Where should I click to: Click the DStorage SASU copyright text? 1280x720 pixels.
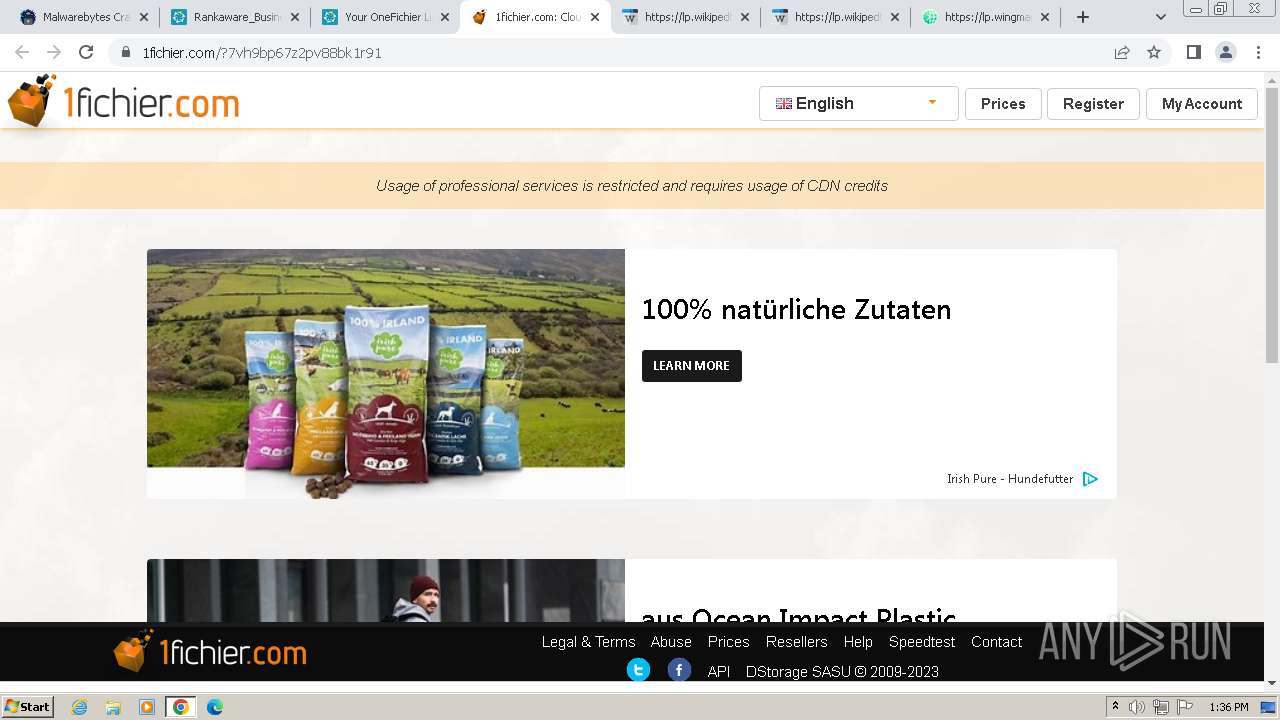click(842, 672)
